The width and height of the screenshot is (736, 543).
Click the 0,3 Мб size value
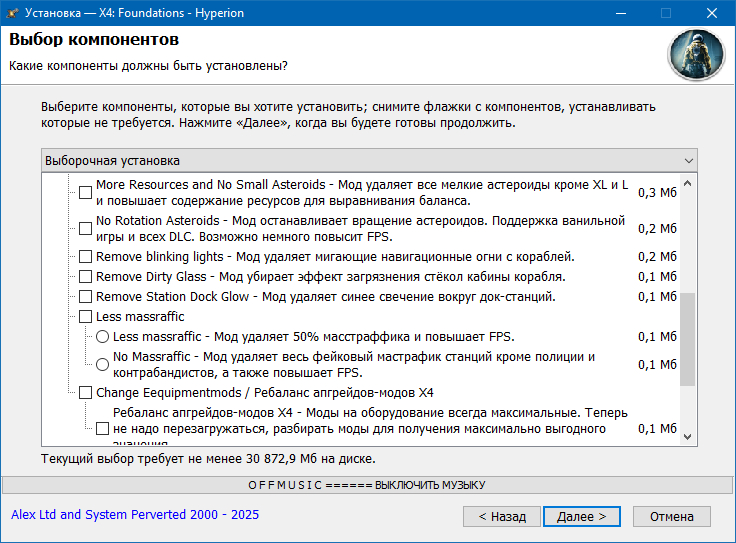pos(657,192)
